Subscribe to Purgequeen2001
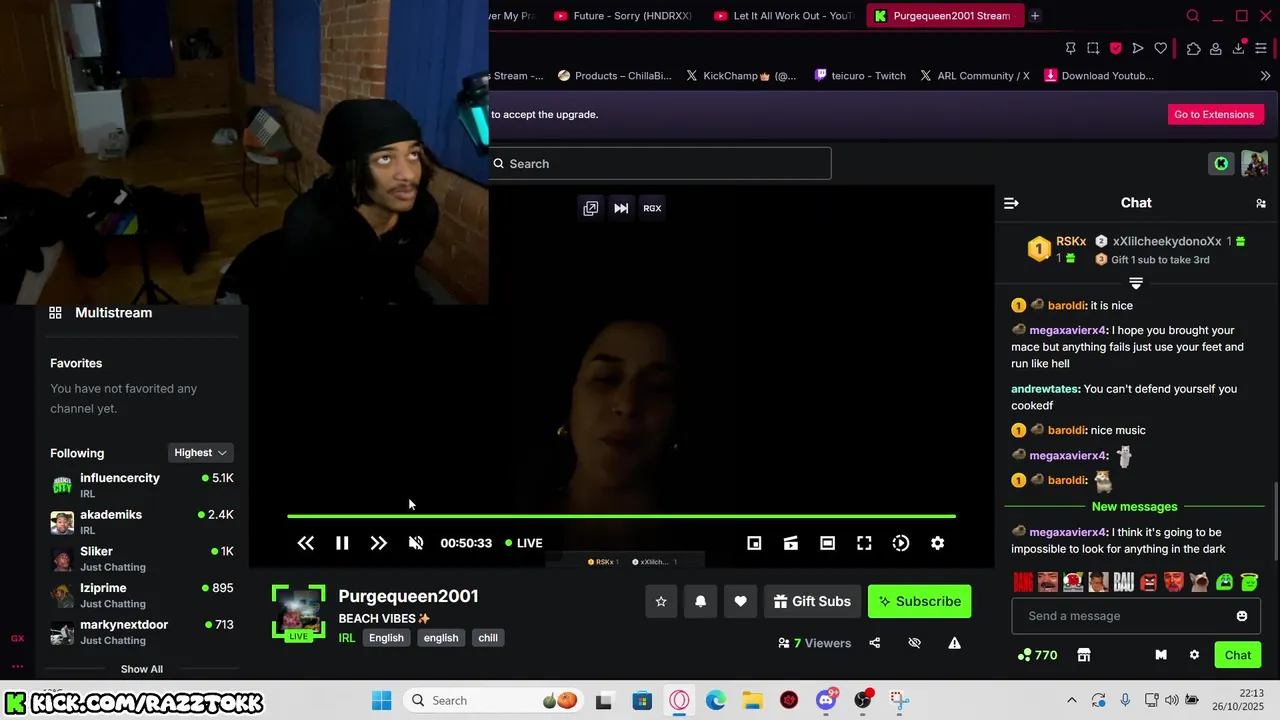Screen dimensions: 1280x720 point(919,601)
